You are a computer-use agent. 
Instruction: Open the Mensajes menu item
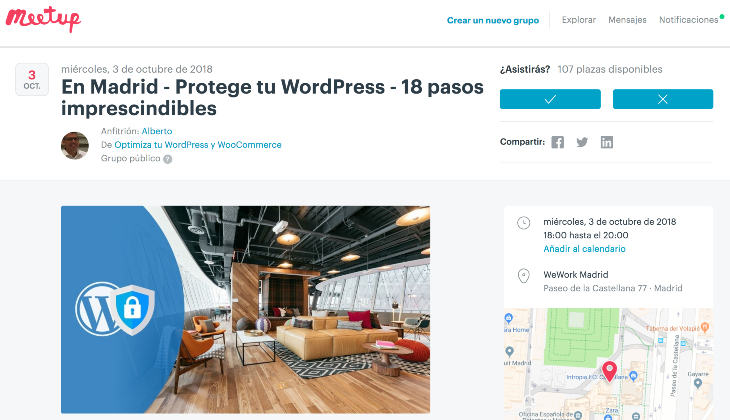tap(627, 20)
